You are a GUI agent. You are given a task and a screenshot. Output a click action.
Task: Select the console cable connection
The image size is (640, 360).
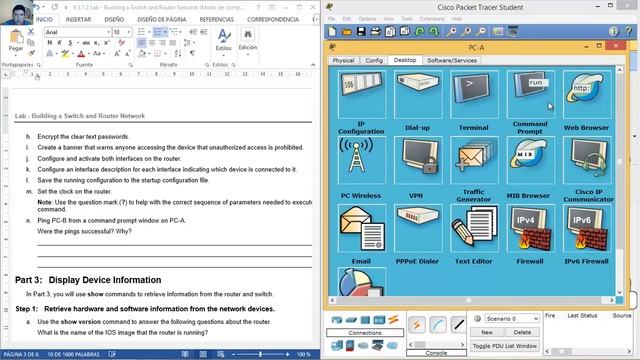point(438,325)
